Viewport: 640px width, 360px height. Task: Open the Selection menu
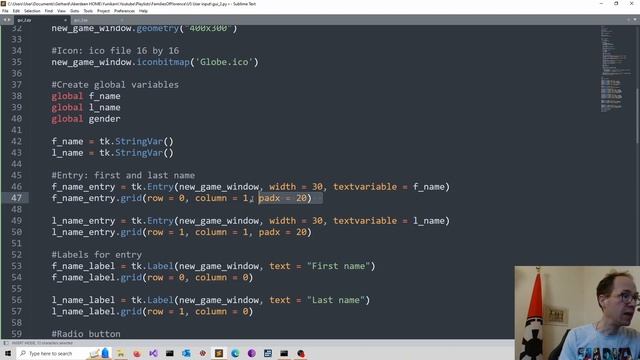(x=32, y=11)
